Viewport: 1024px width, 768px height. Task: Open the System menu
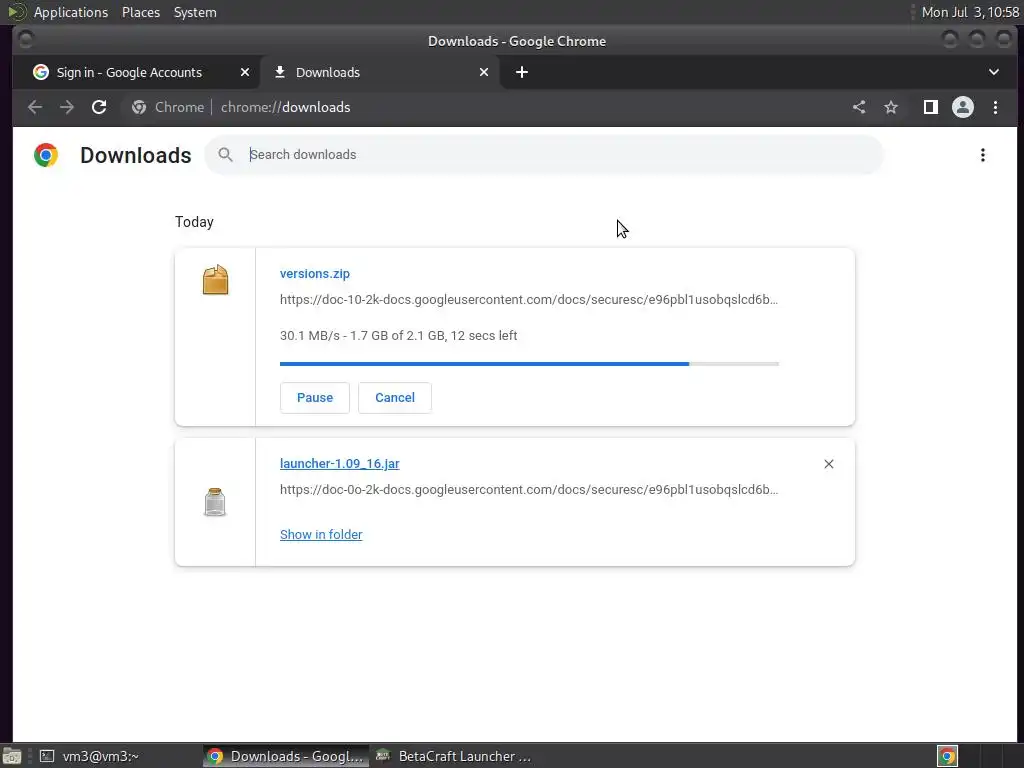click(195, 12)
